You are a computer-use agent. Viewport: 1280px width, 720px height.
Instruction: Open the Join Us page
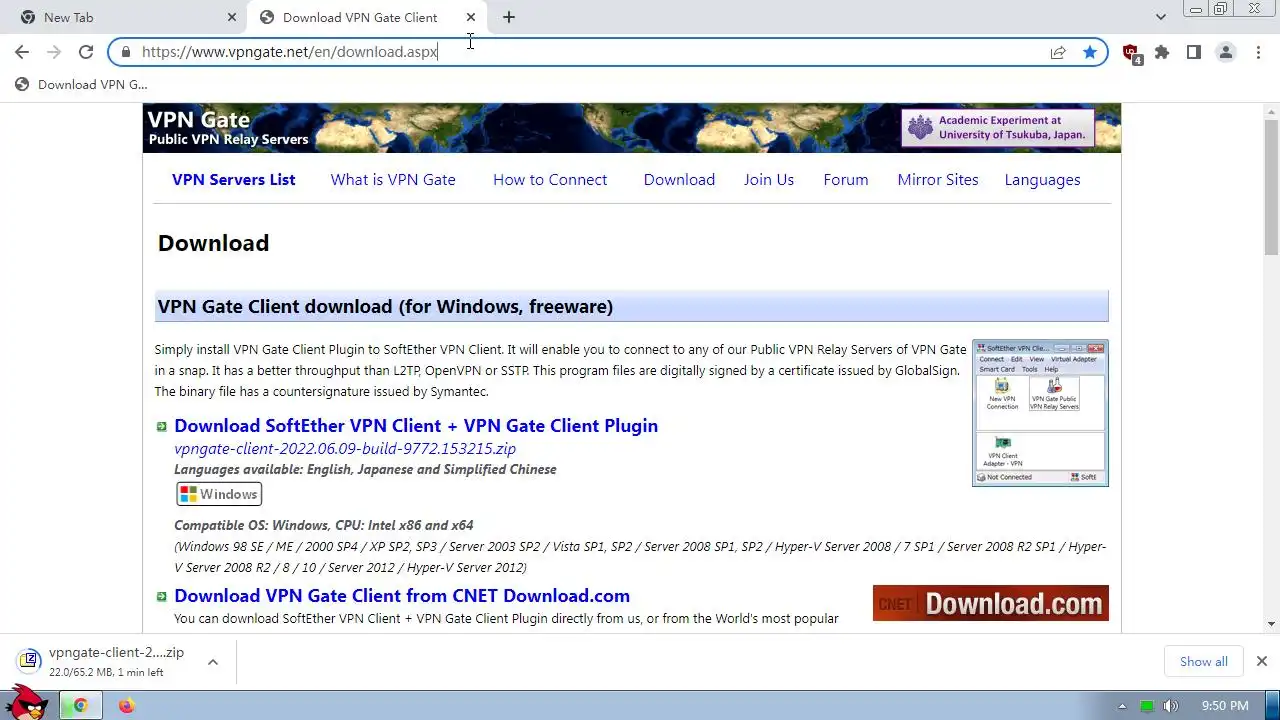pos(769,180)
